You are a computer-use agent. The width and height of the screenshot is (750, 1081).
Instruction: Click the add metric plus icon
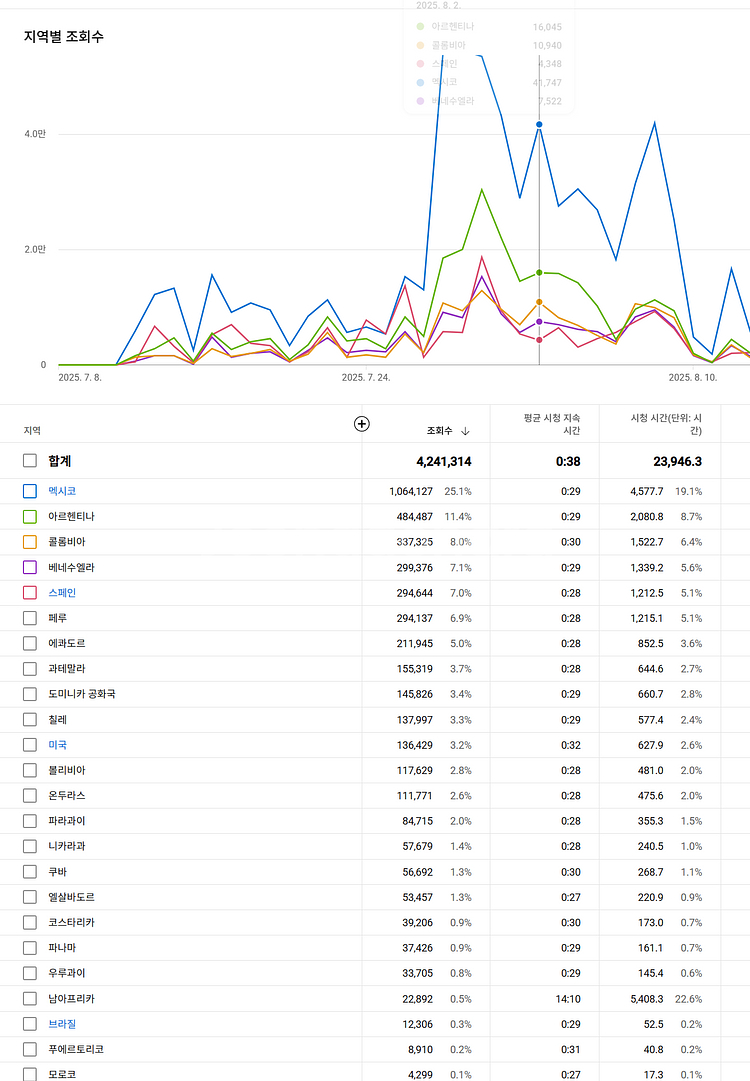click(x=362, y=423)
